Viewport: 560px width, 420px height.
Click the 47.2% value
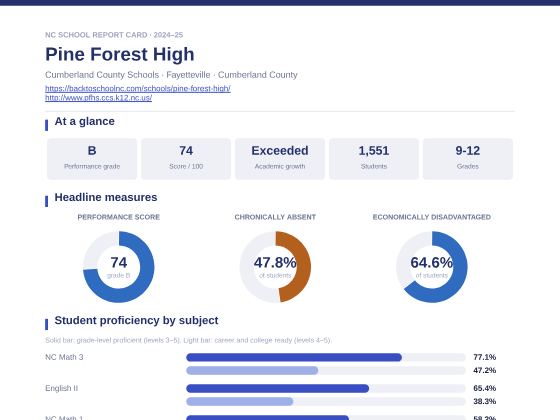(x=485, y=370)
